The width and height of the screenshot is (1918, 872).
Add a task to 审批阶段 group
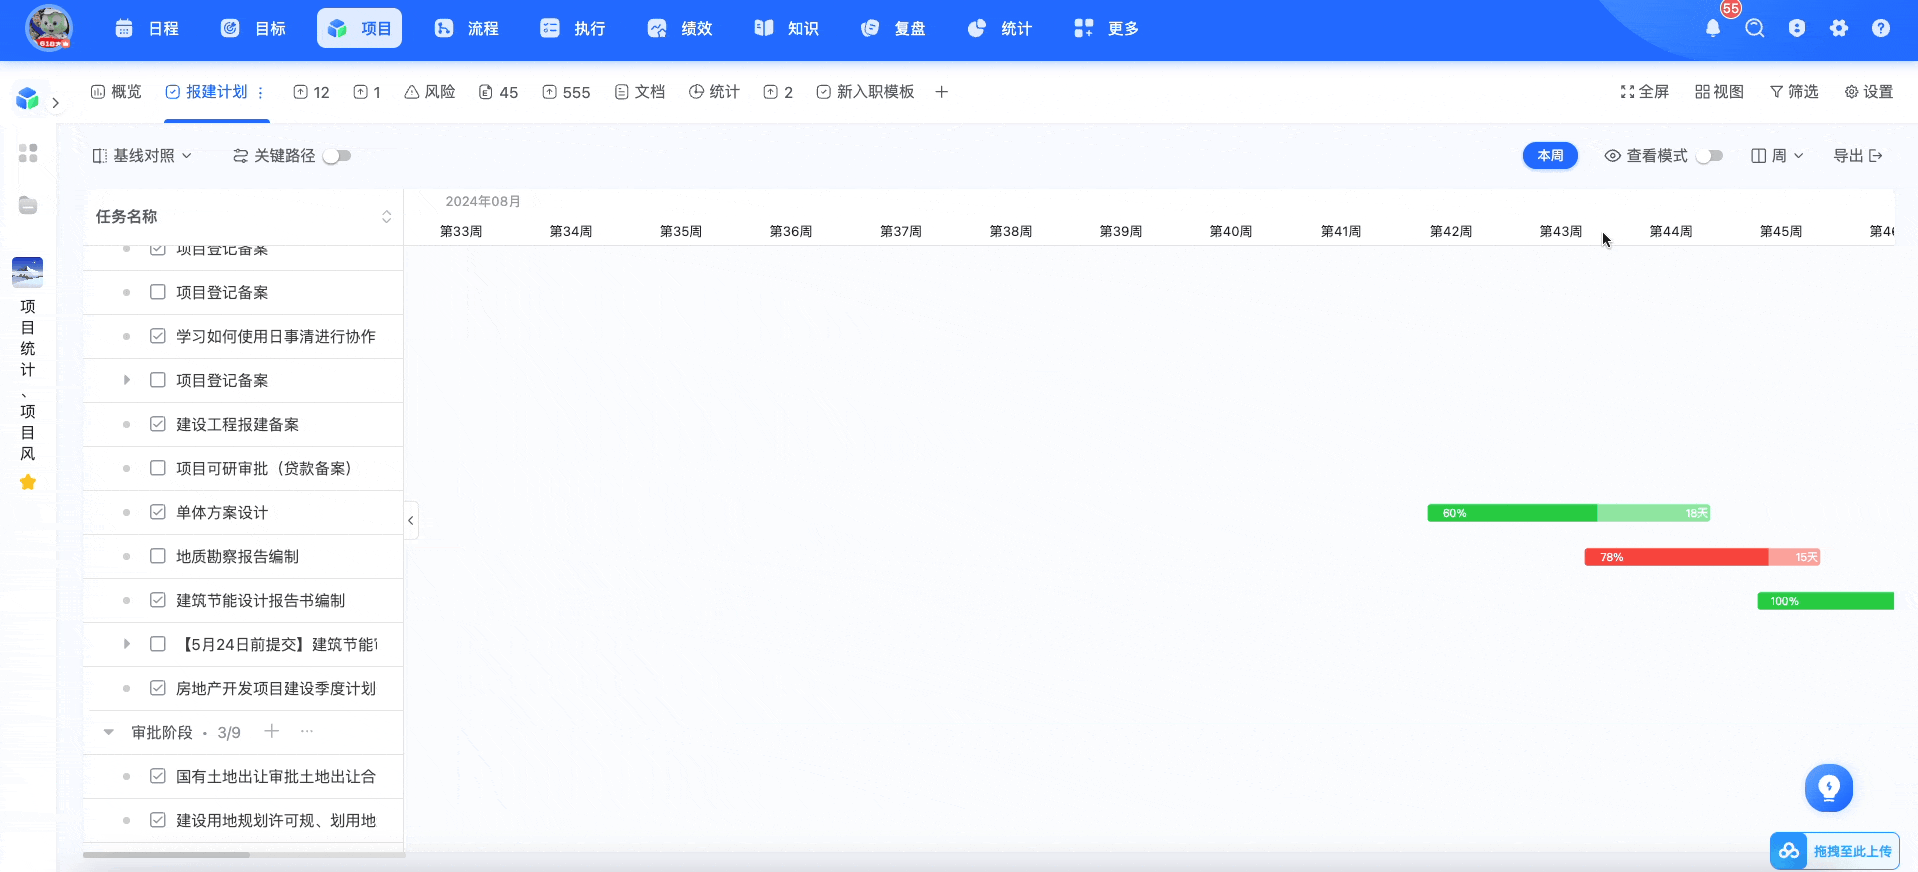pyautogui.click(x=271, y=731)
